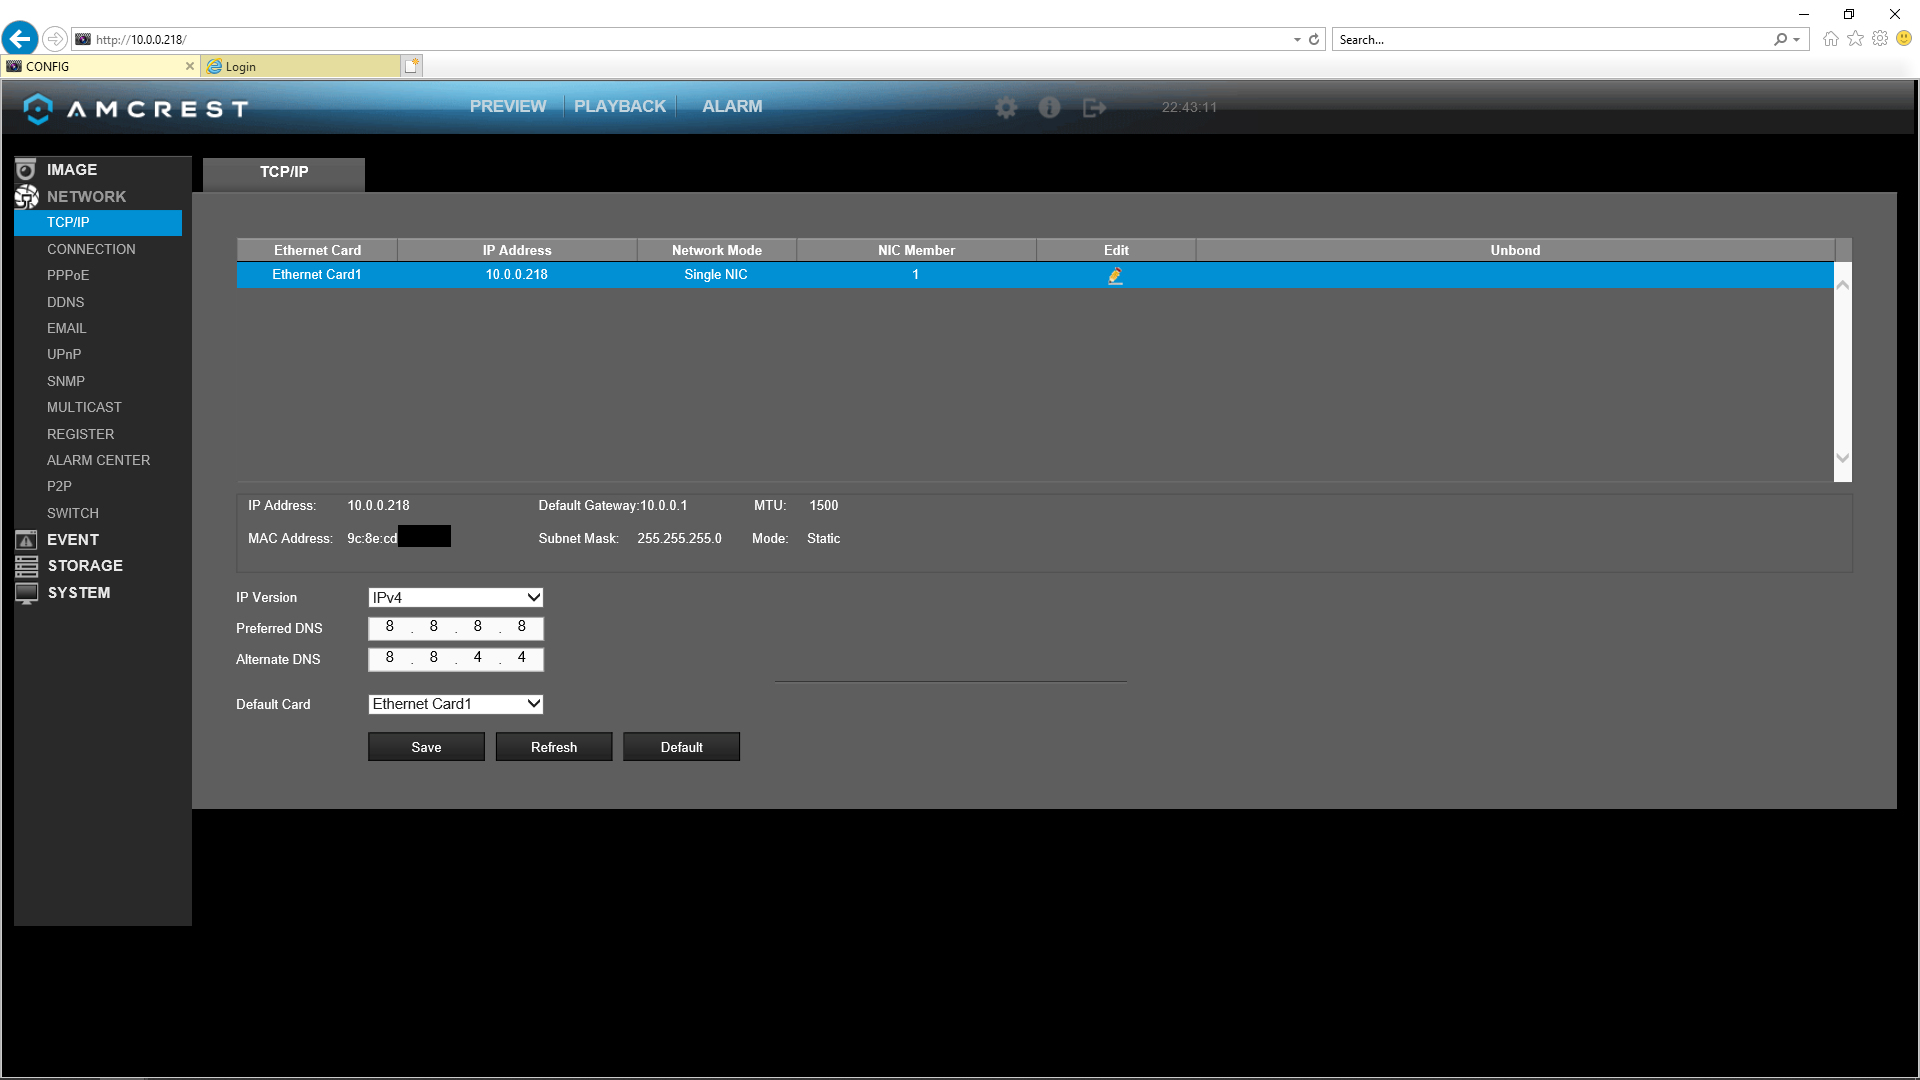Screen dimensions: 1920x1080
Task: Switch to the Login browser tab
Action: pos(300,66)
